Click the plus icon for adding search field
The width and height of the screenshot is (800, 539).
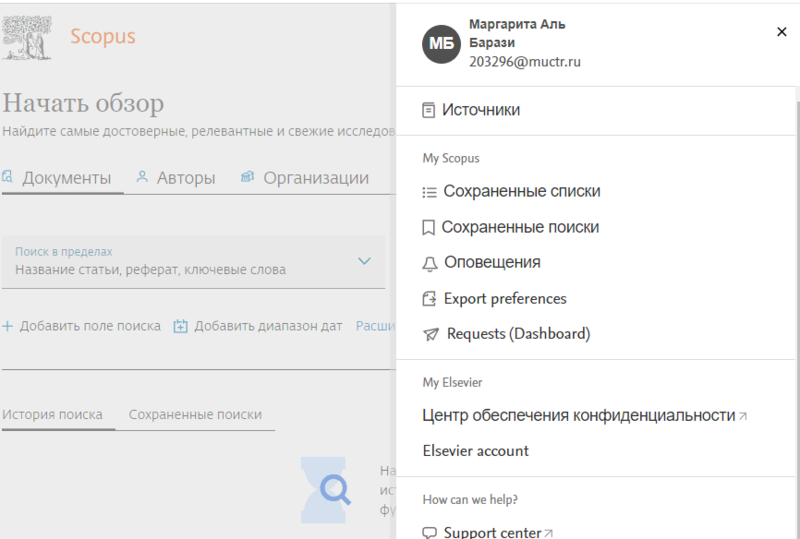point(7,326)
